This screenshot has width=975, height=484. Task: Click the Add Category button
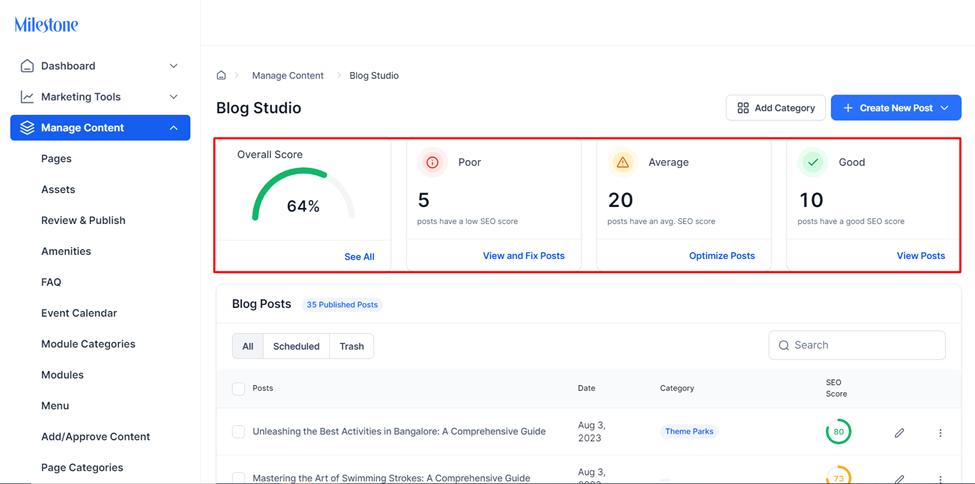775,108
